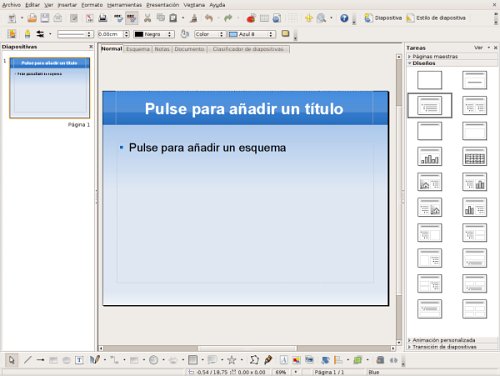Toggle the glue points pencil tool
Screen dimensions: 500x376
point(268,360)
